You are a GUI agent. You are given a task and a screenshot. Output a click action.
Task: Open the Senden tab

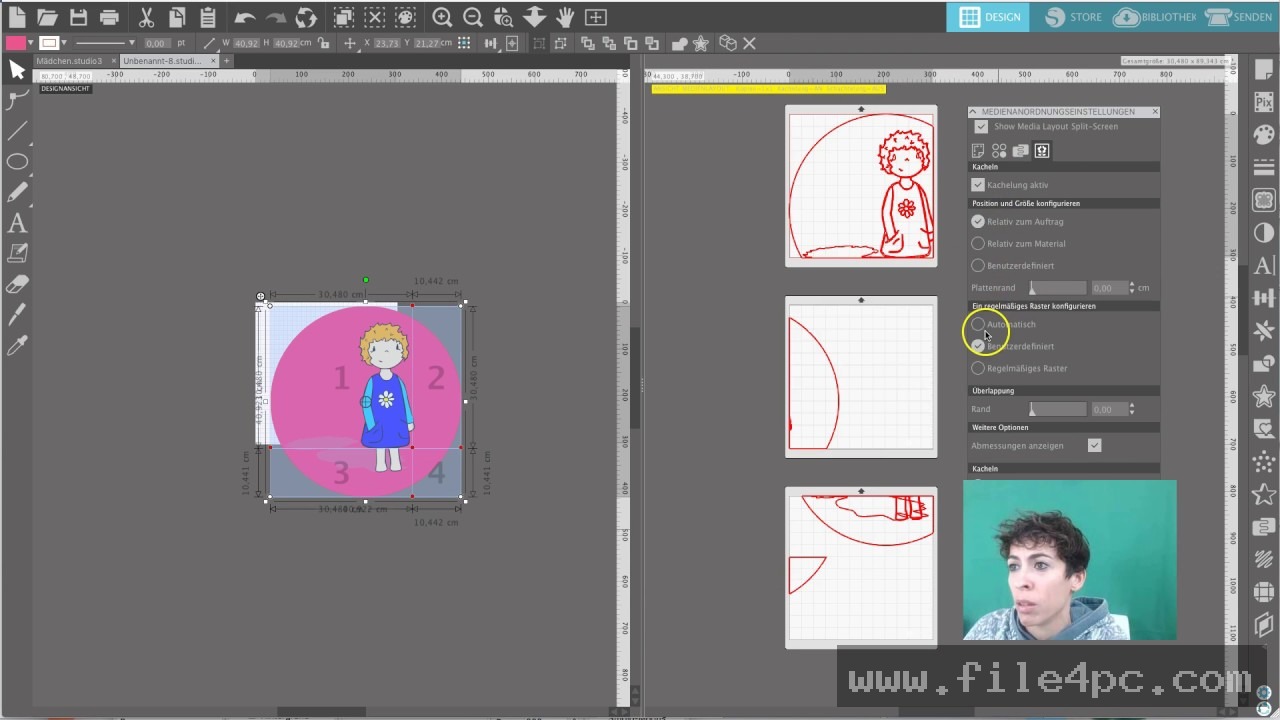(1240, 17)
